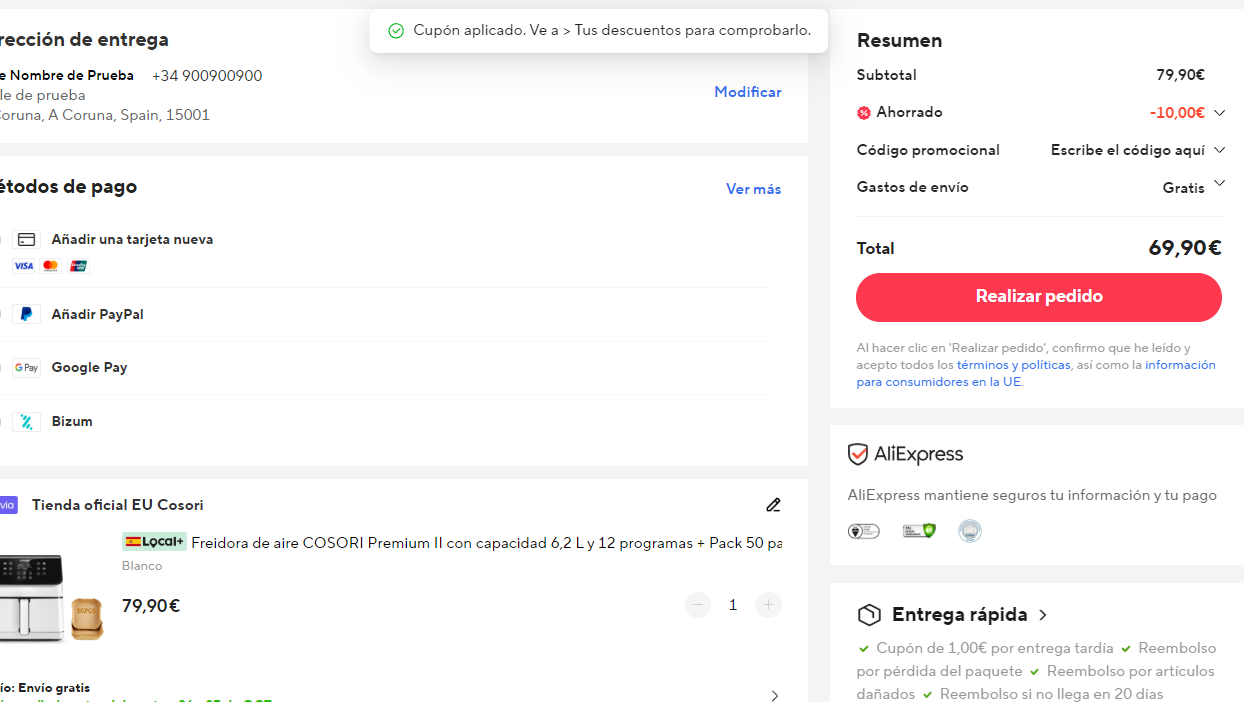
Task: Increase product quantity with plus button
Action: (768, 605)
